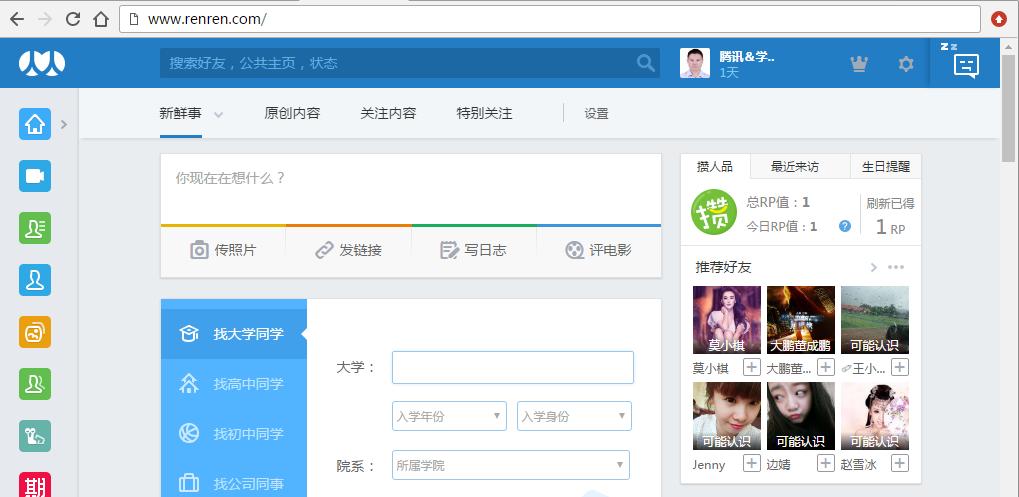Add 赵雪冰 as friend with plus
This screenshot has width=1019, height=497.
899,463
